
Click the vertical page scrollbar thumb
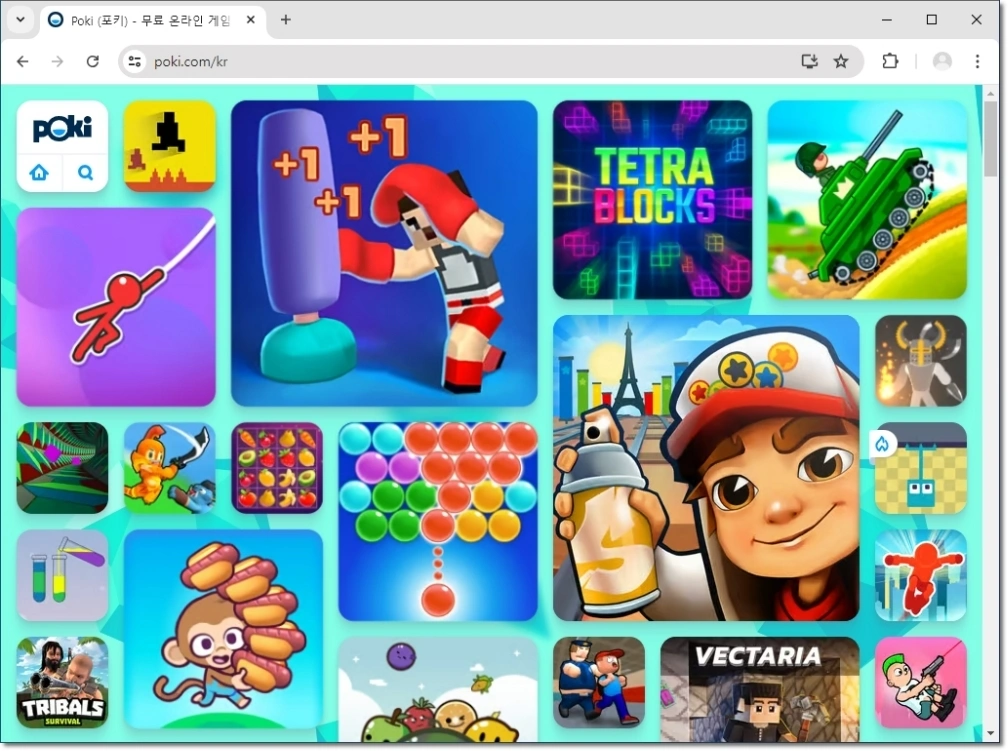[991, 138]
